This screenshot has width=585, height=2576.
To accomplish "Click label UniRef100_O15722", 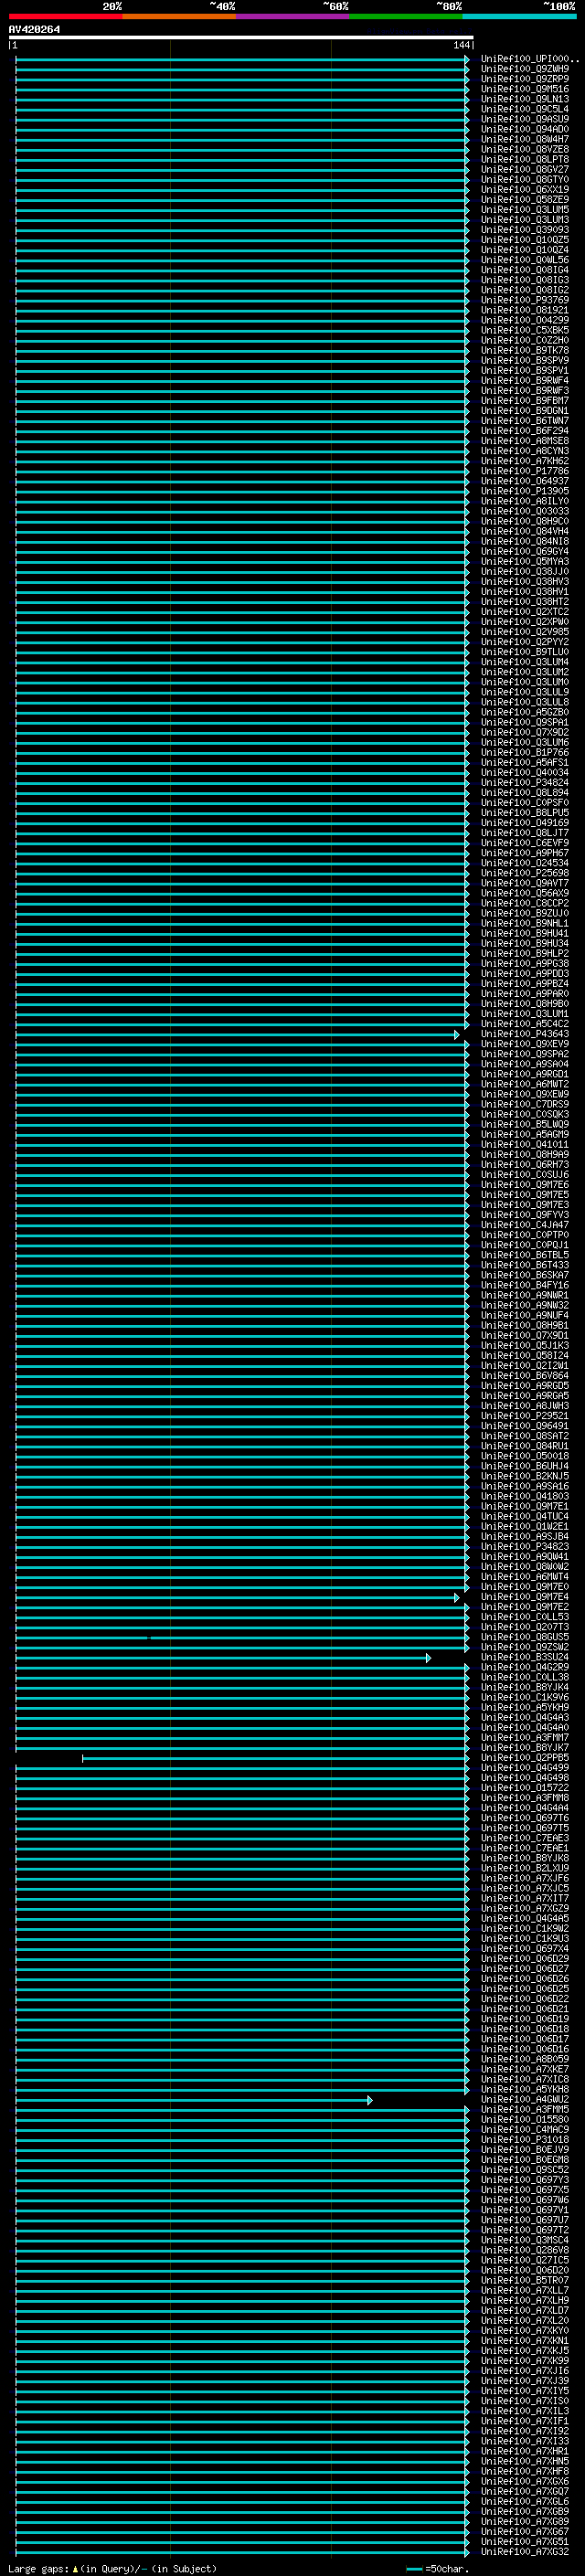I will [525, 1788].
